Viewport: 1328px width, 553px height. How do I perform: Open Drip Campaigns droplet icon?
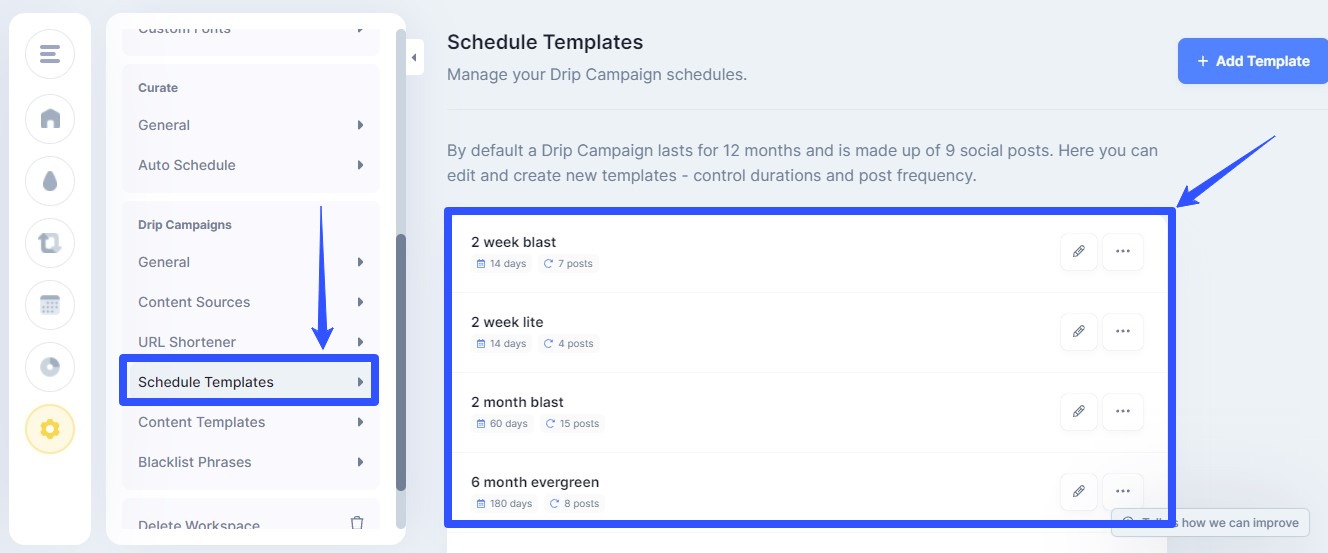pyautogui.click(x=50, y=181)
